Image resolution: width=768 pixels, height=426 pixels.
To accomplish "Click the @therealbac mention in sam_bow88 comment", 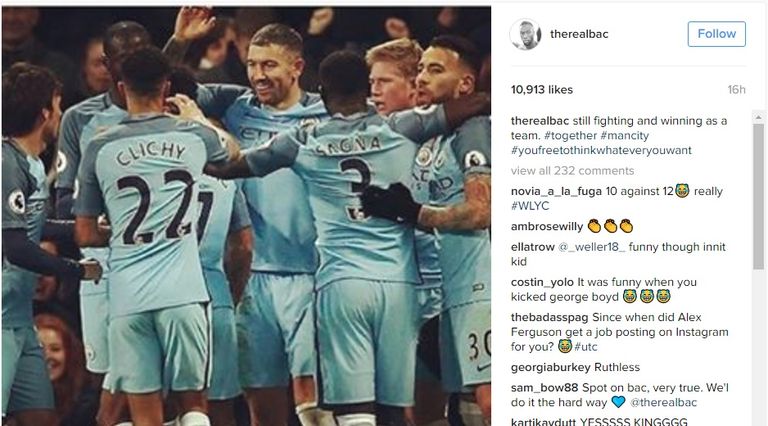I will coord(663,403).
